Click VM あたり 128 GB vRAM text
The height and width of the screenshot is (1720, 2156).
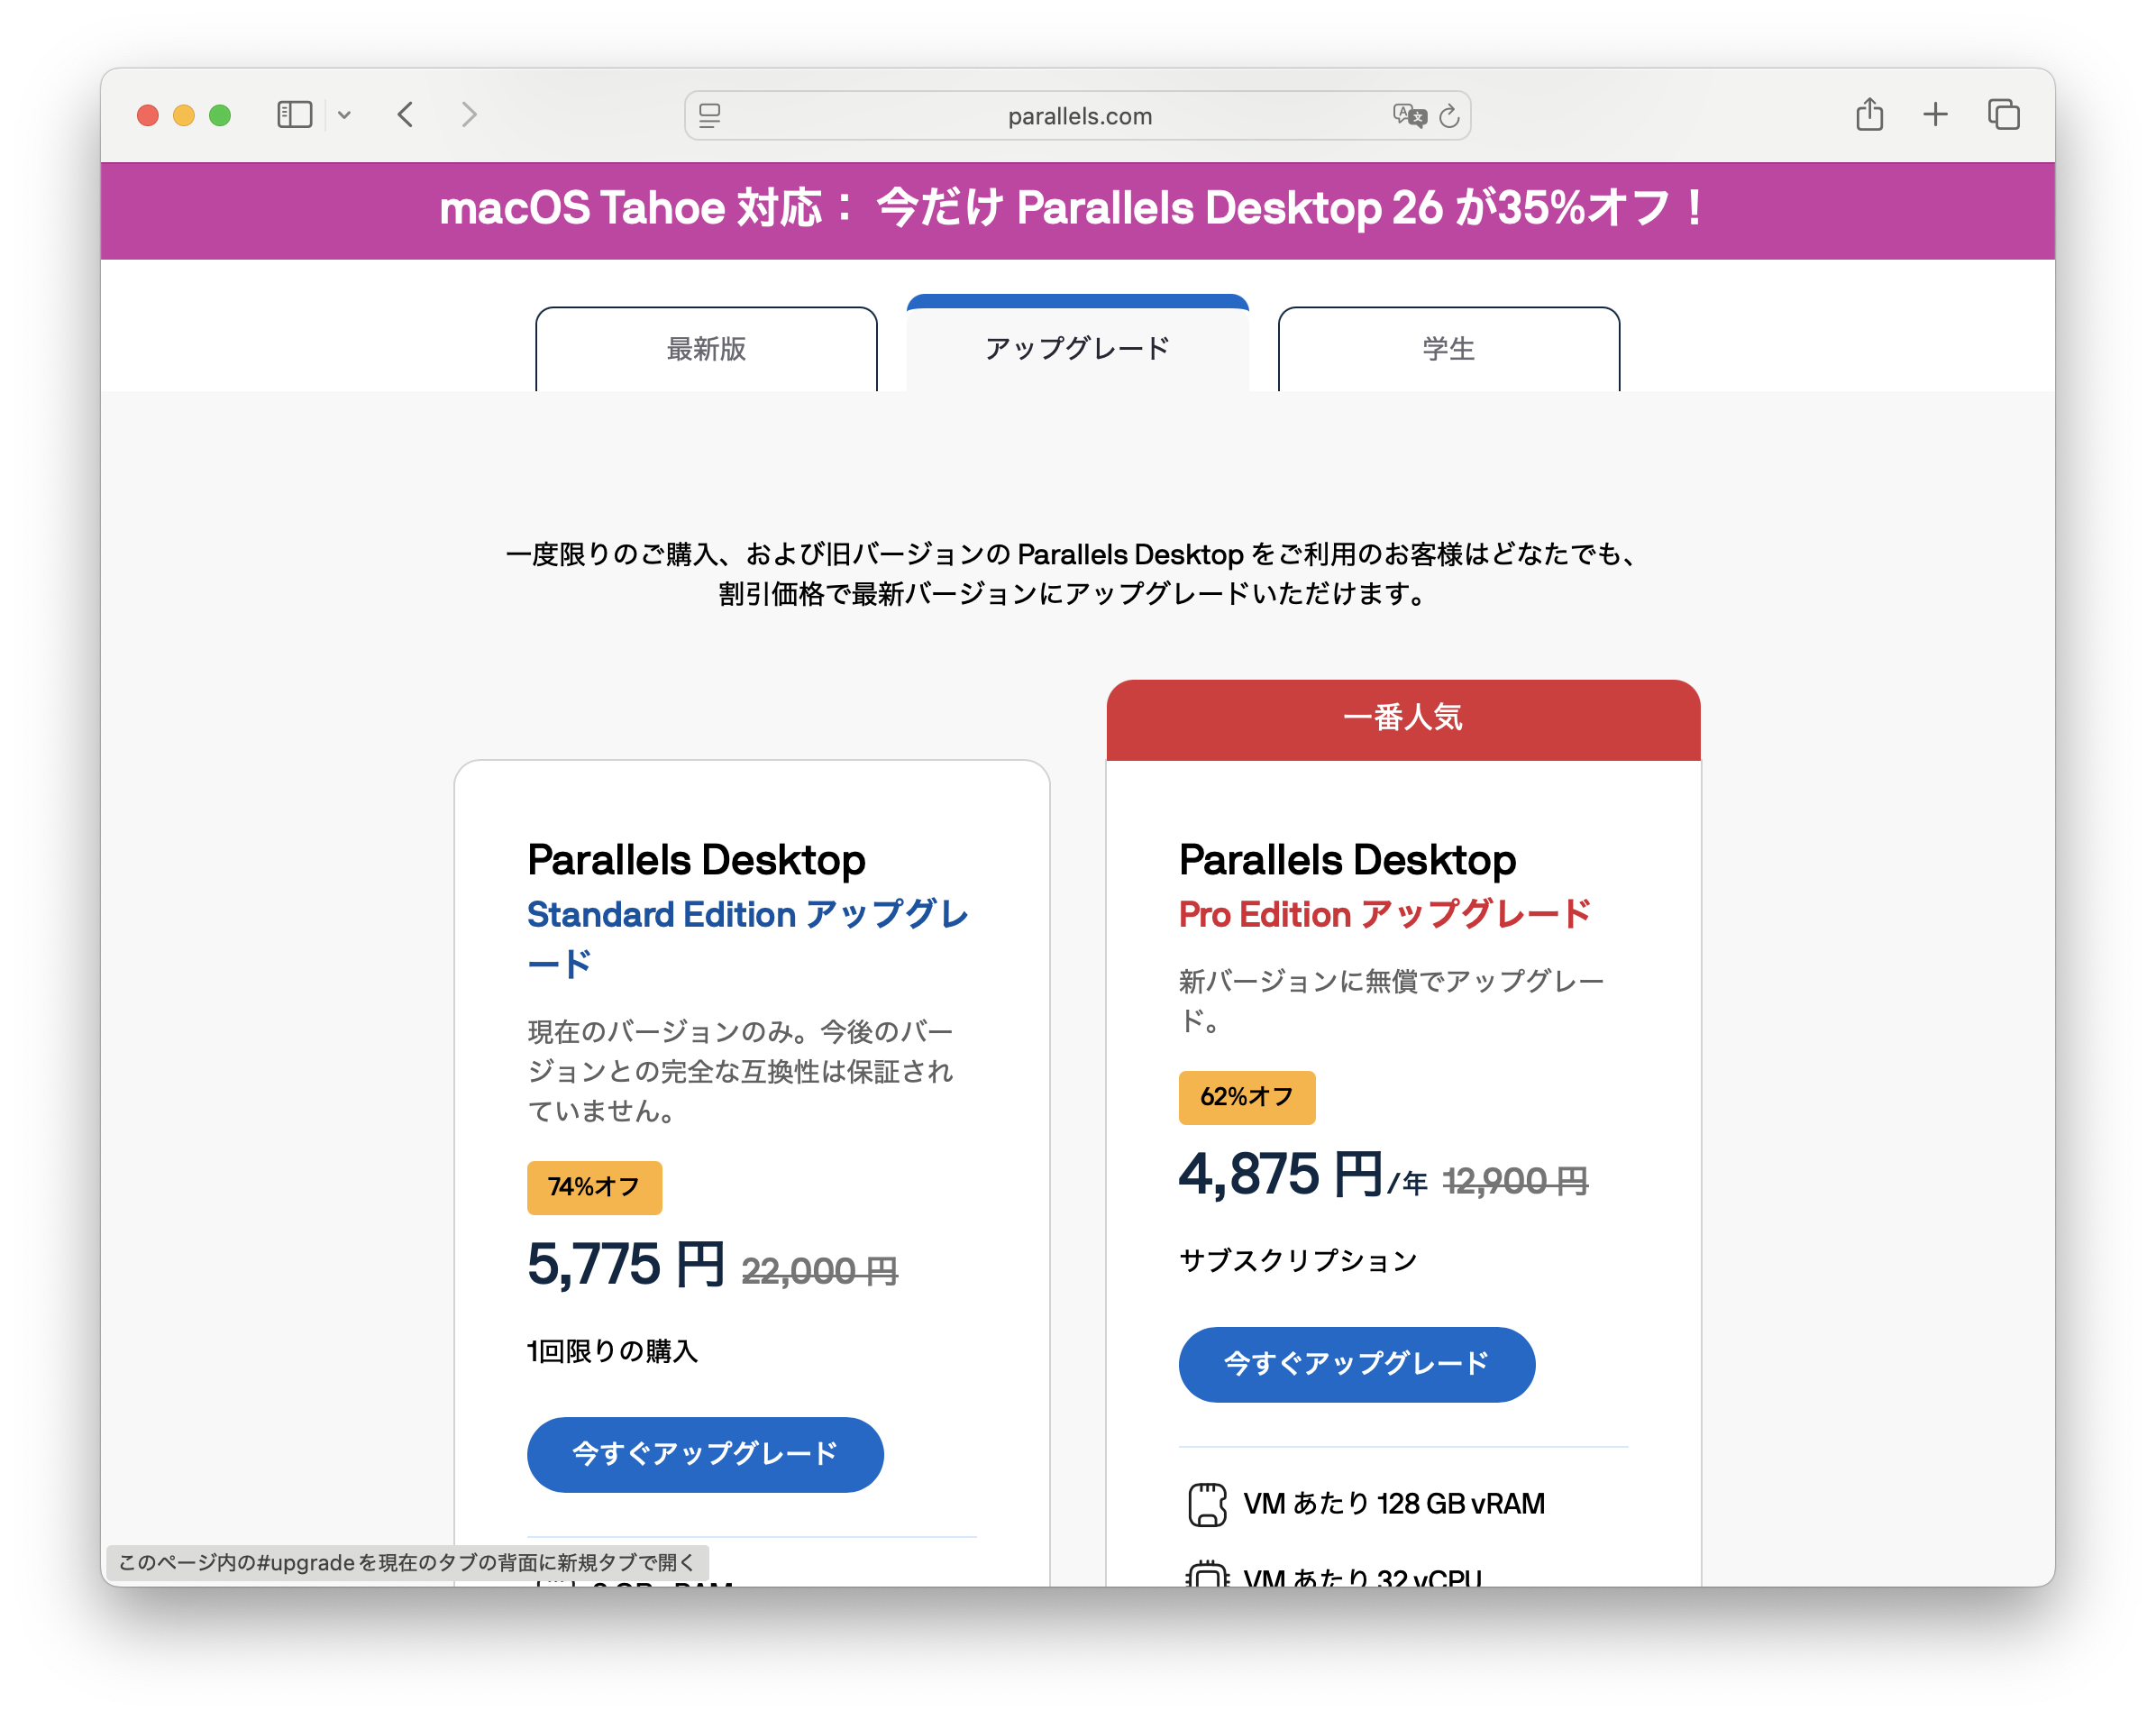1393,1503
